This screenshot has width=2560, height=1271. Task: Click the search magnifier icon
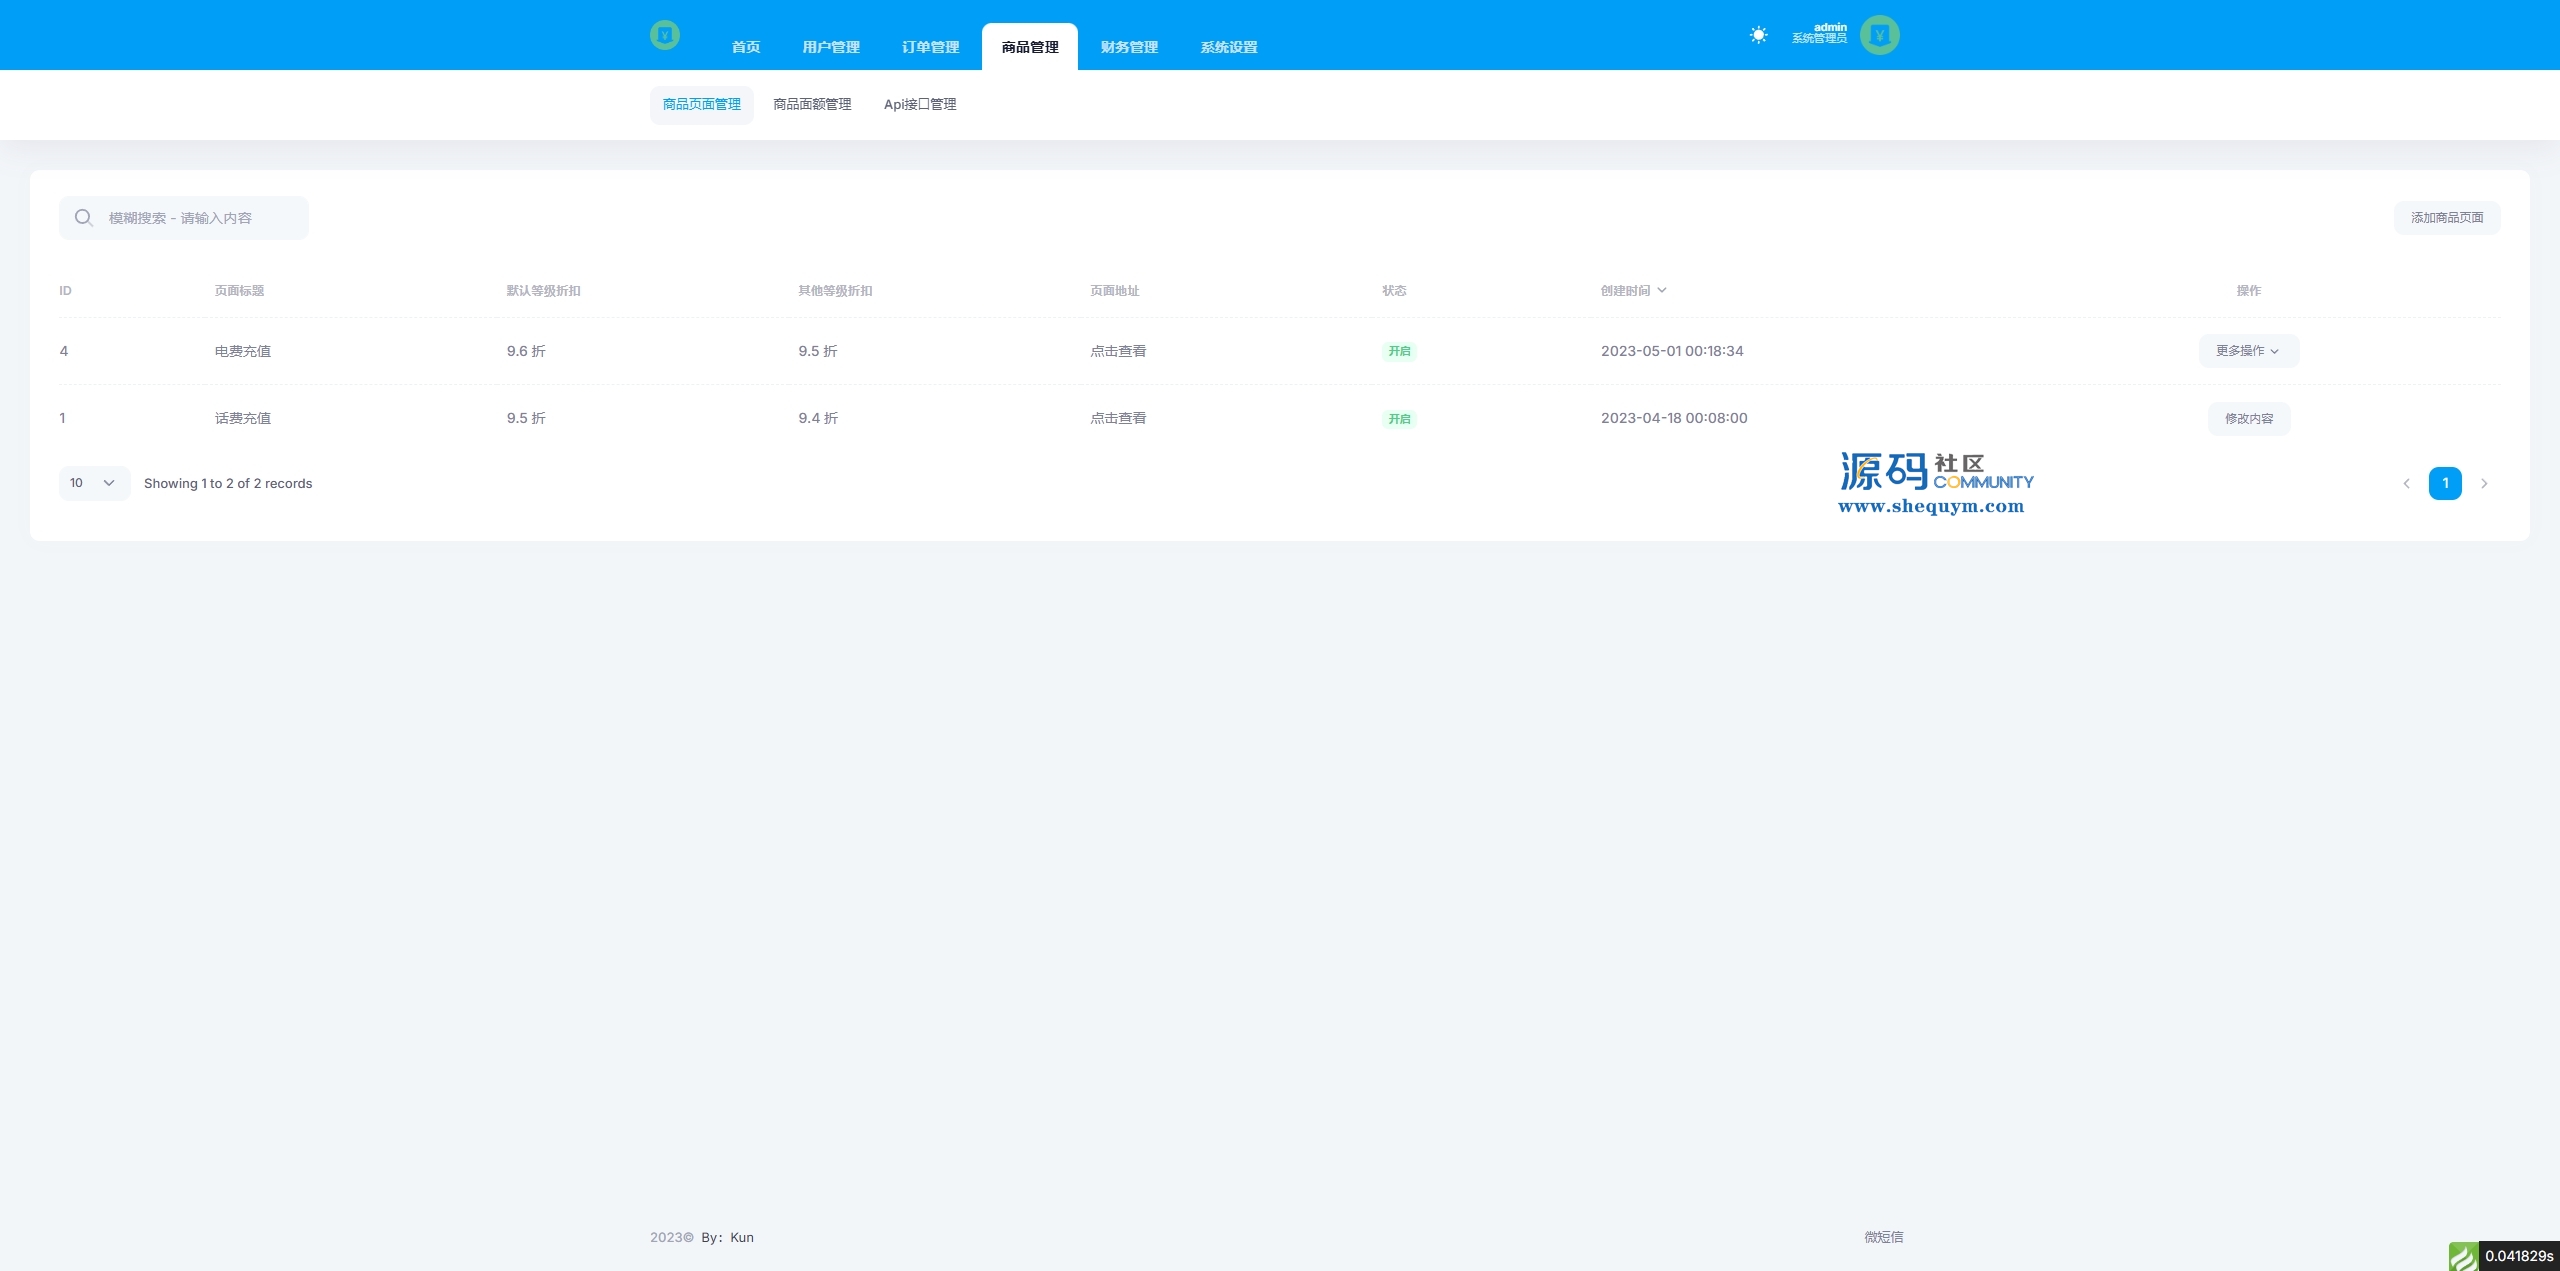84,218
